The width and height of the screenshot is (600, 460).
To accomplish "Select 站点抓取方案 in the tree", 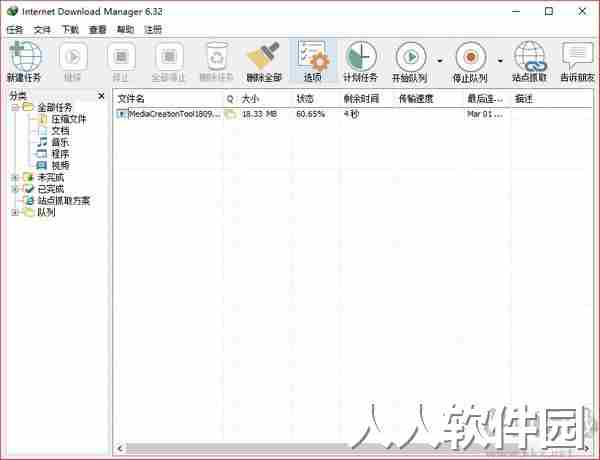I will click(64, 200).
